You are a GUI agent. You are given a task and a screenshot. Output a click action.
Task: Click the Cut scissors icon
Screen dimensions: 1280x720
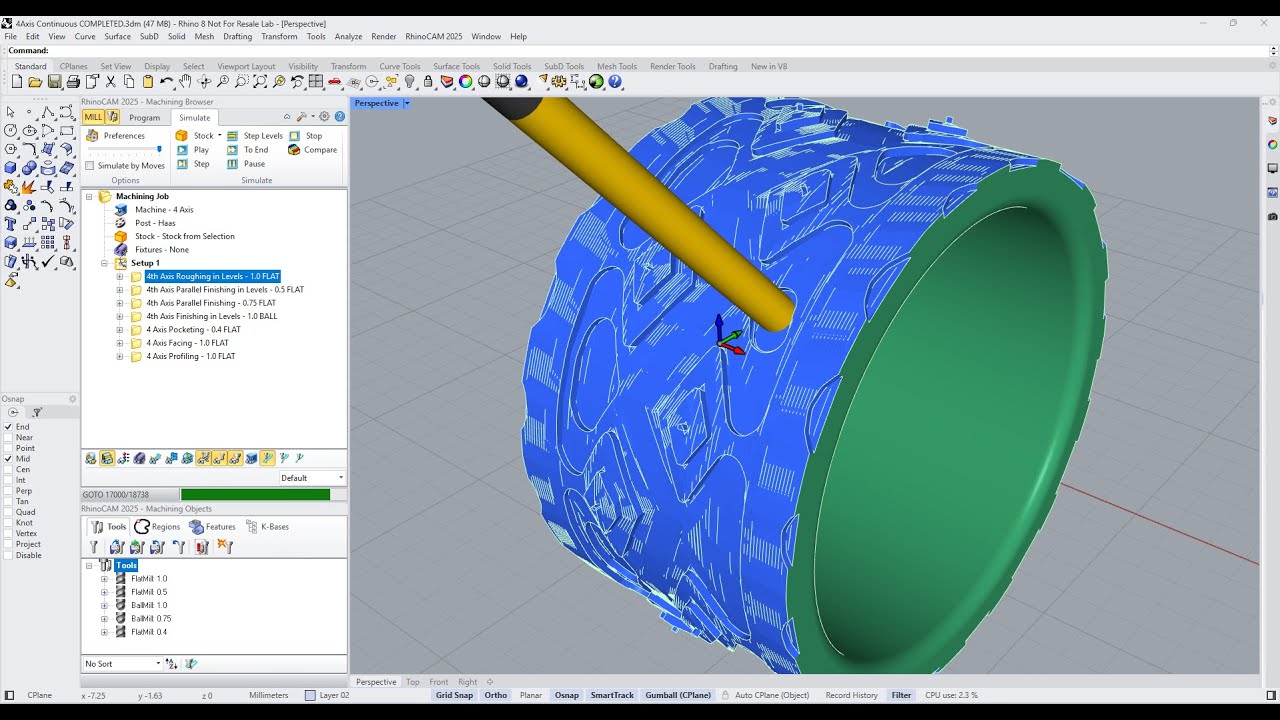tap(110, 82)
